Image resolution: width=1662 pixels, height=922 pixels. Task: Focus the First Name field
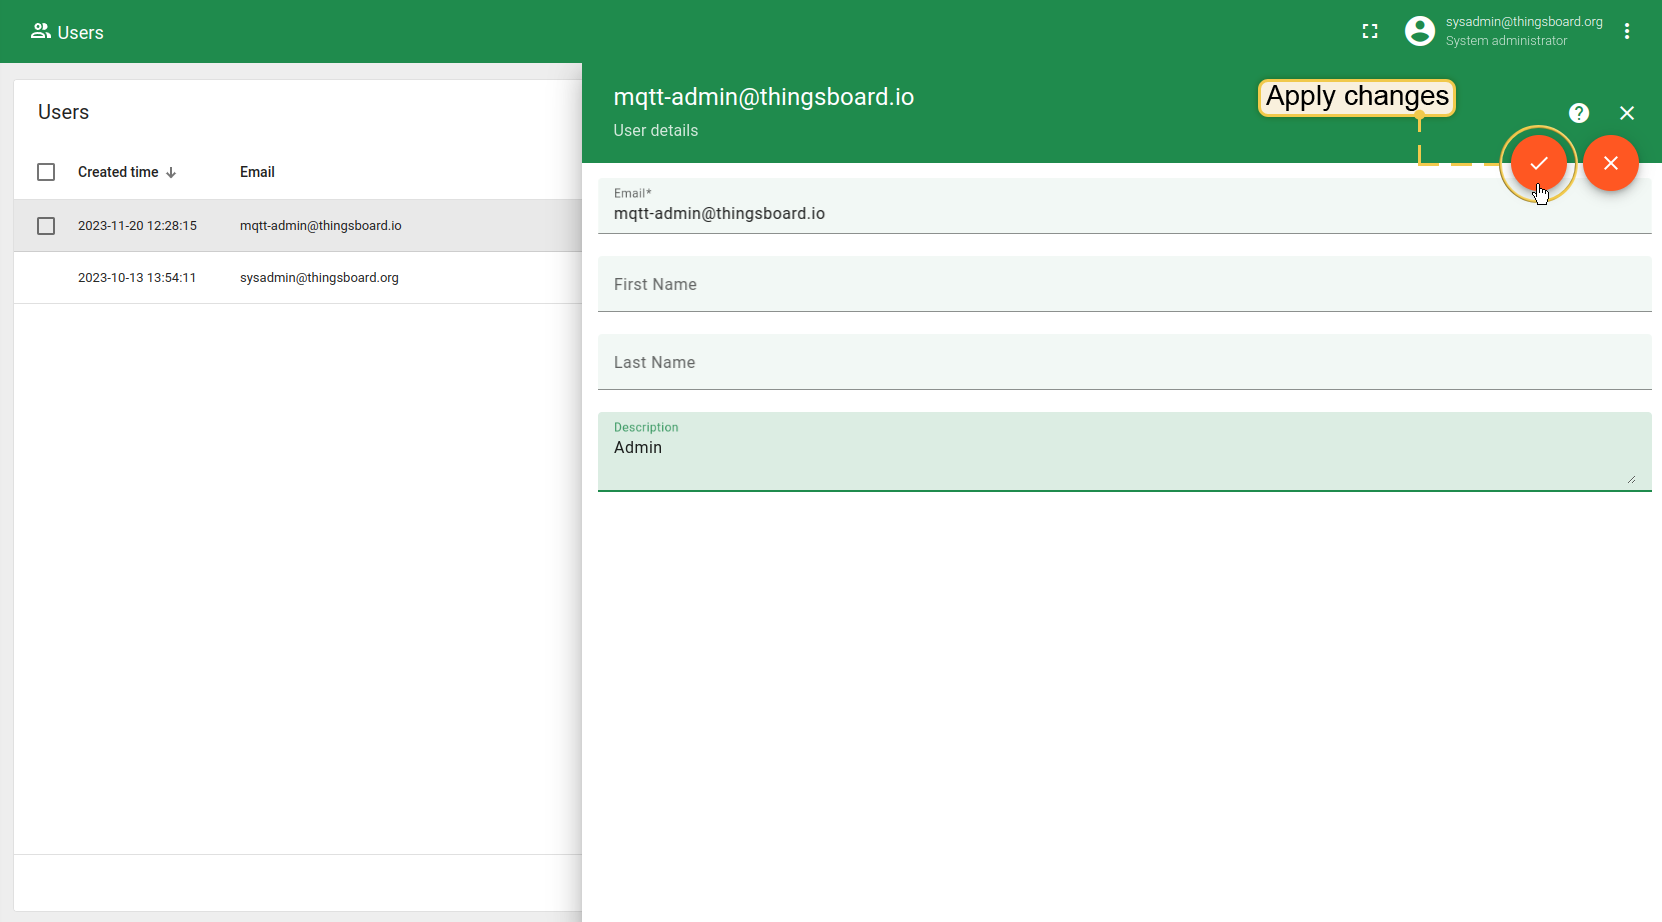point(1124,285)
